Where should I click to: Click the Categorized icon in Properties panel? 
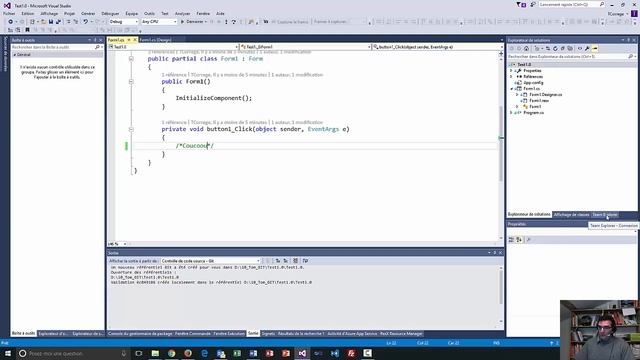511,240
